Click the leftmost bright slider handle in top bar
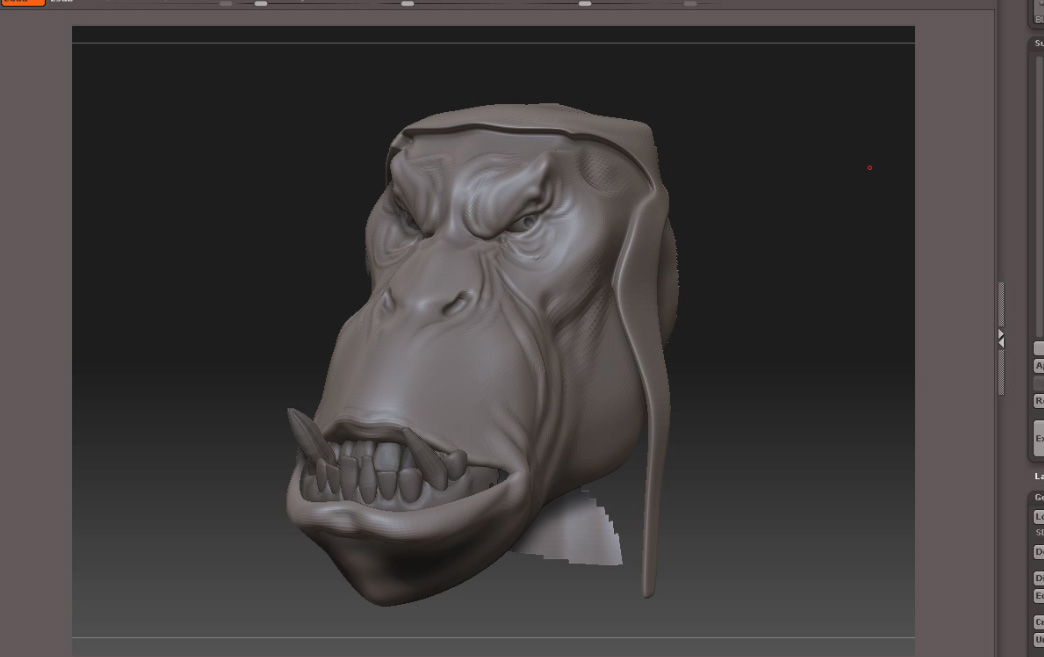 (261, 4)
